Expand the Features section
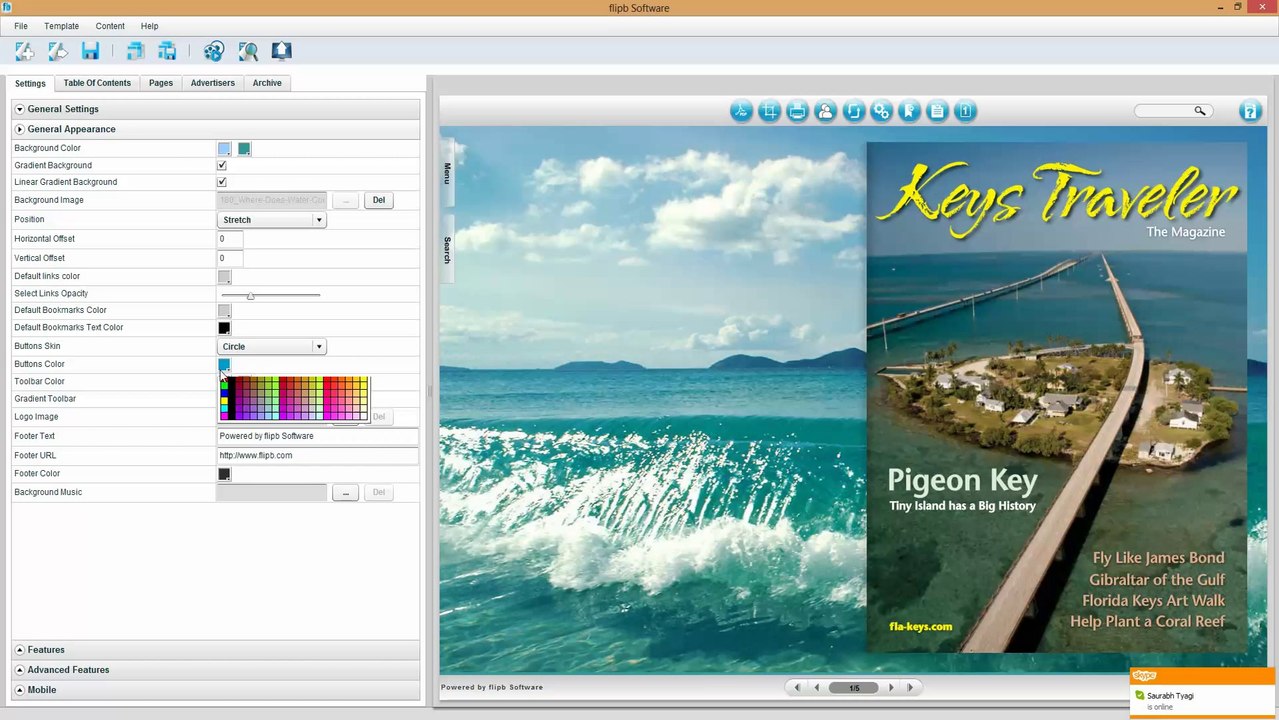 [215, 650]
